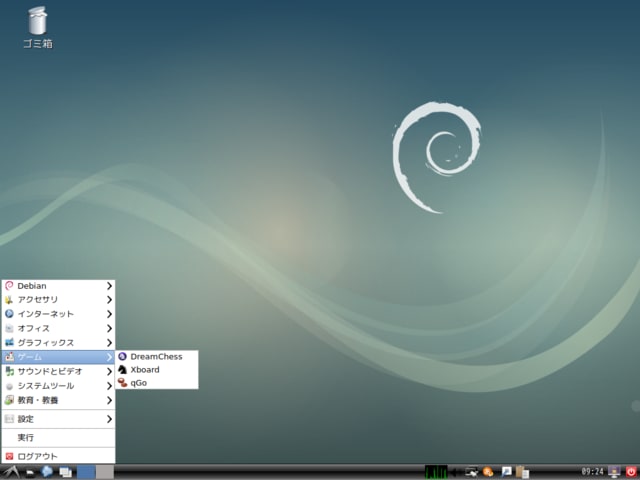The image size is (640, 480).
Task: Click the 教育・教養 category icon
Action: pyautogui.click(x=9, y=400)
